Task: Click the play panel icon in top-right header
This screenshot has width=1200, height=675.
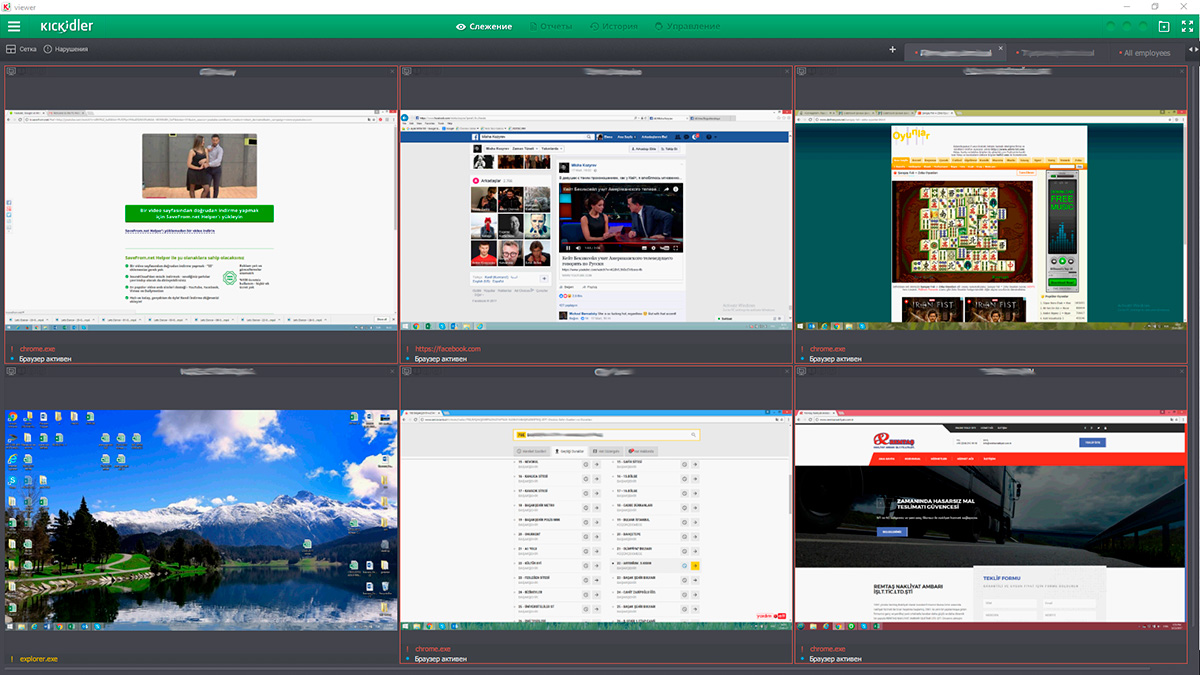Action: (x=1163, y=27)
